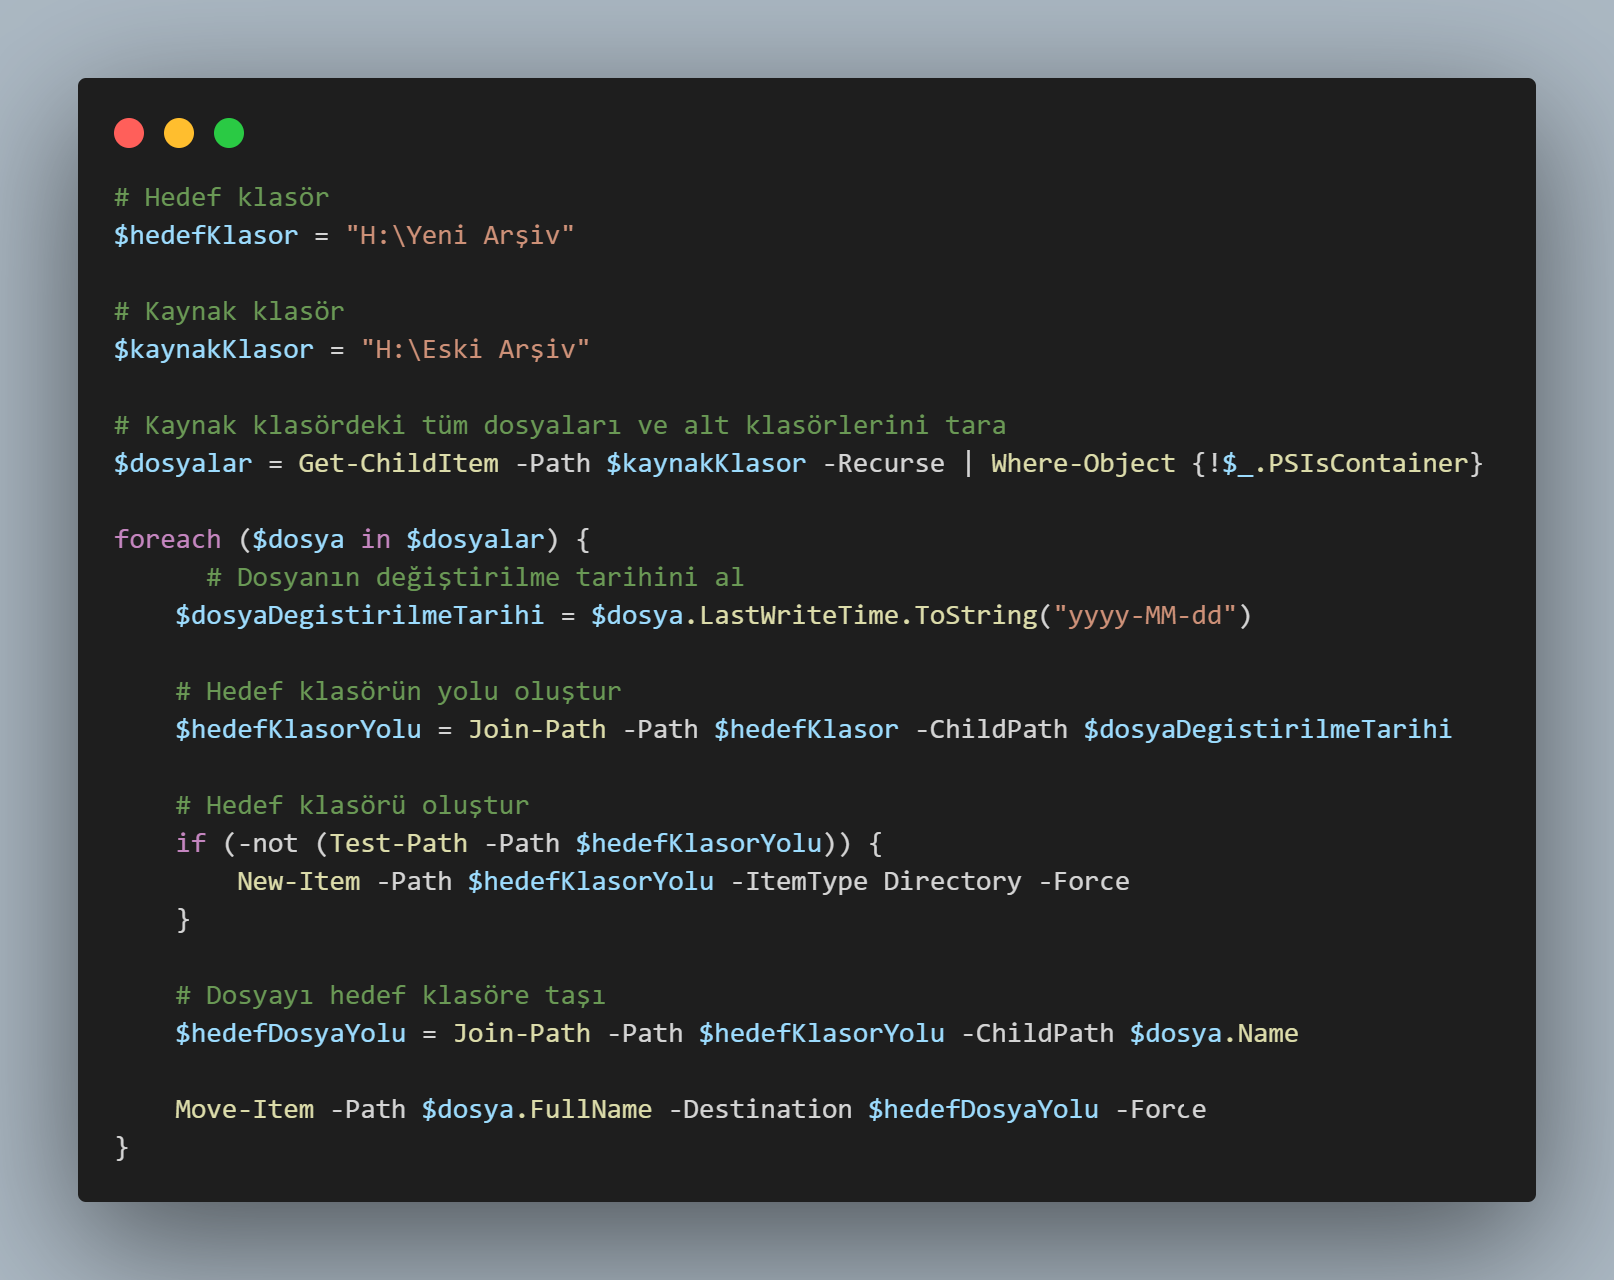This screenshot has width=1614, height=1280.
Task: Click the comment about scanning source folder files
Action: [560, 425]
